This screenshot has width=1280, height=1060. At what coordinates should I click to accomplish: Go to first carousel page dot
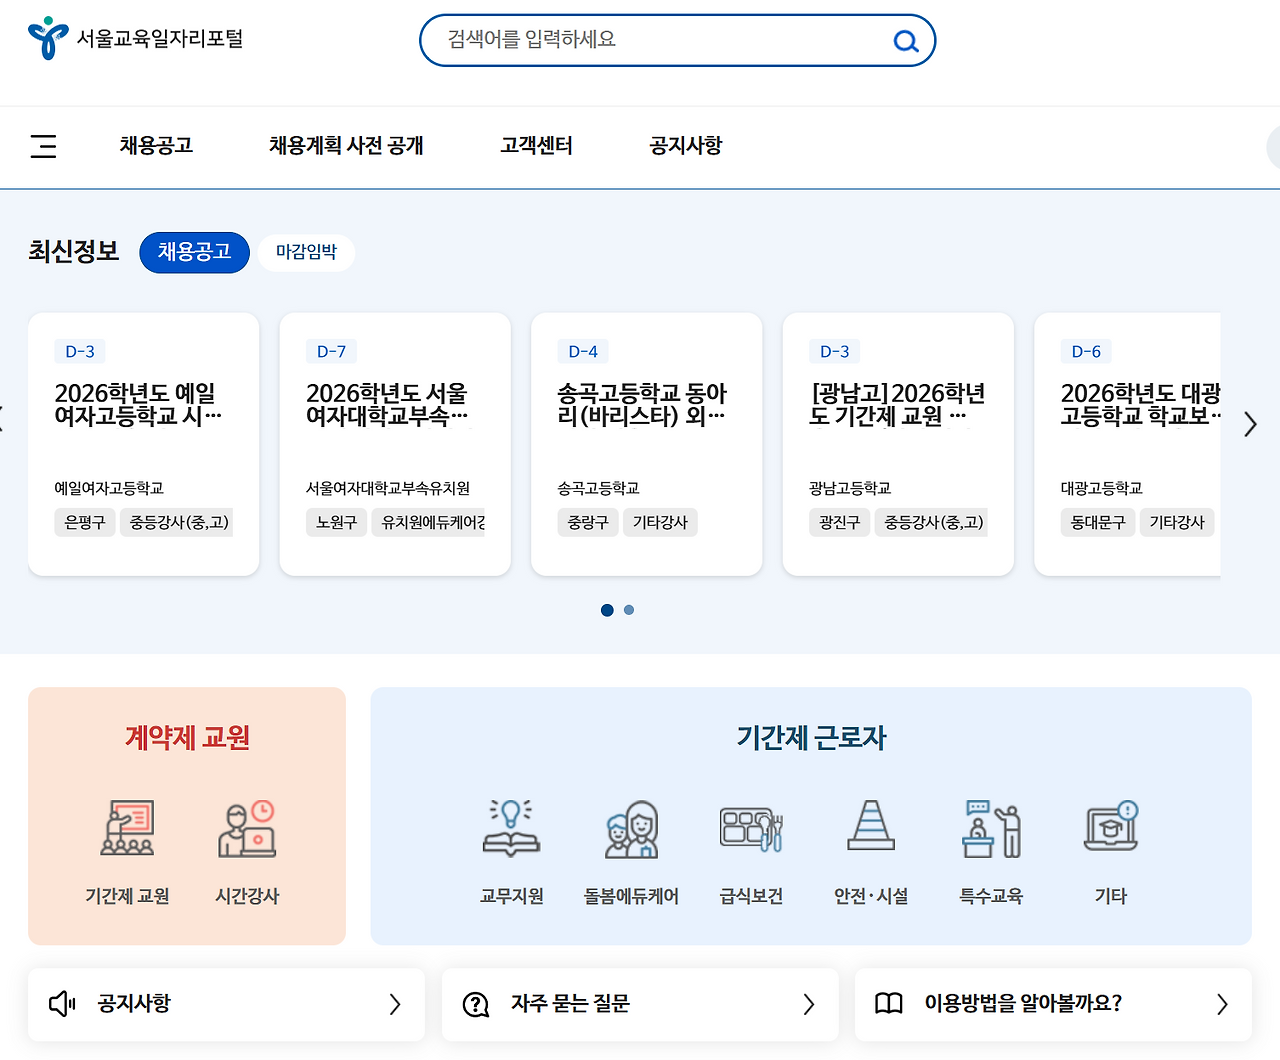click(x=607, y=610)
